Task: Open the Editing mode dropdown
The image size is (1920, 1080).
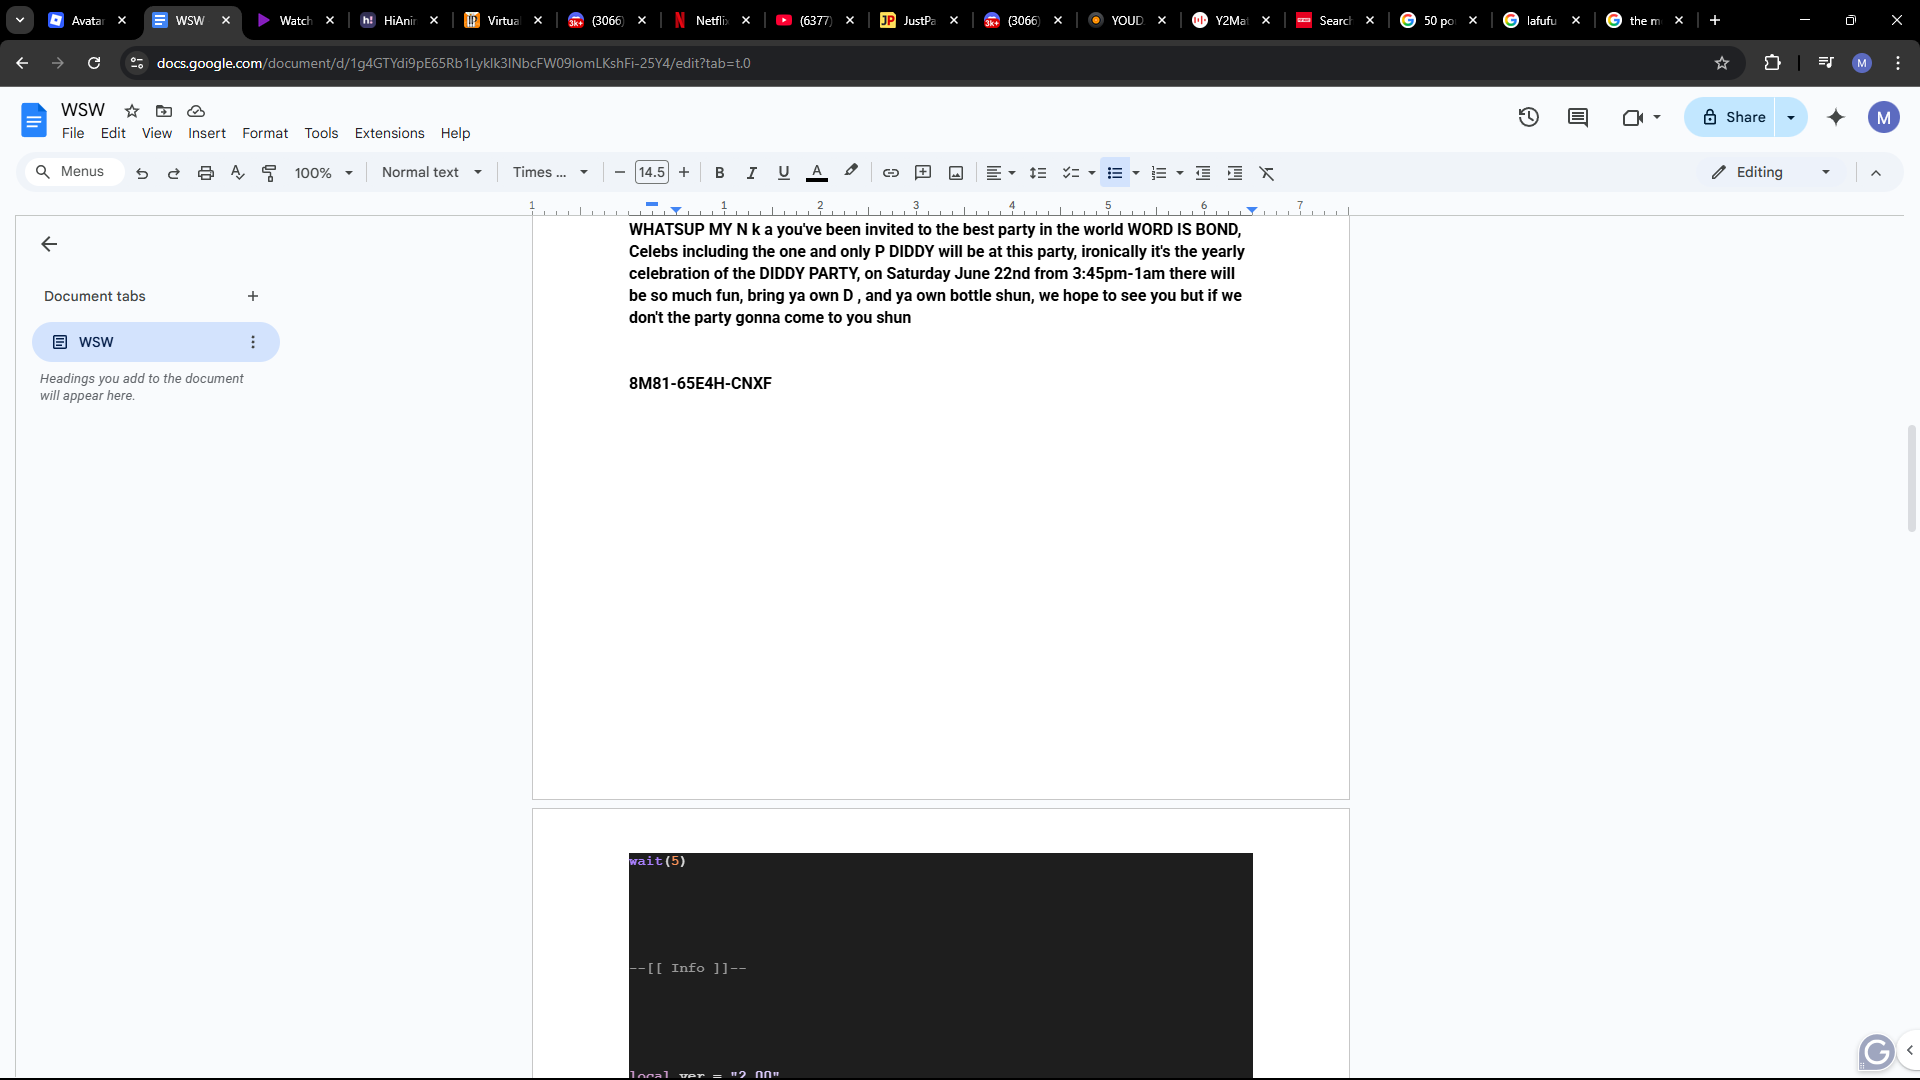Action: (1771, 172)
